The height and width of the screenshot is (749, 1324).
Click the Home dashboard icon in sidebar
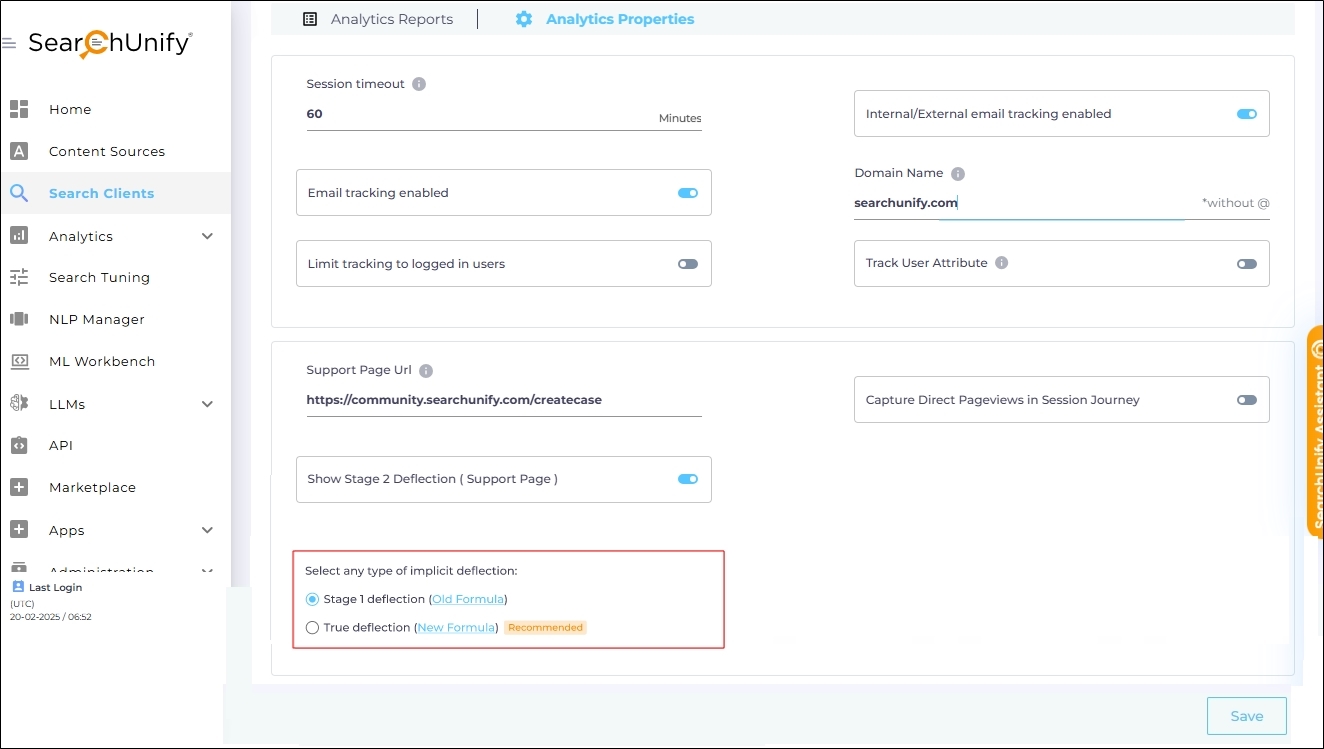(x=19, y=109)
